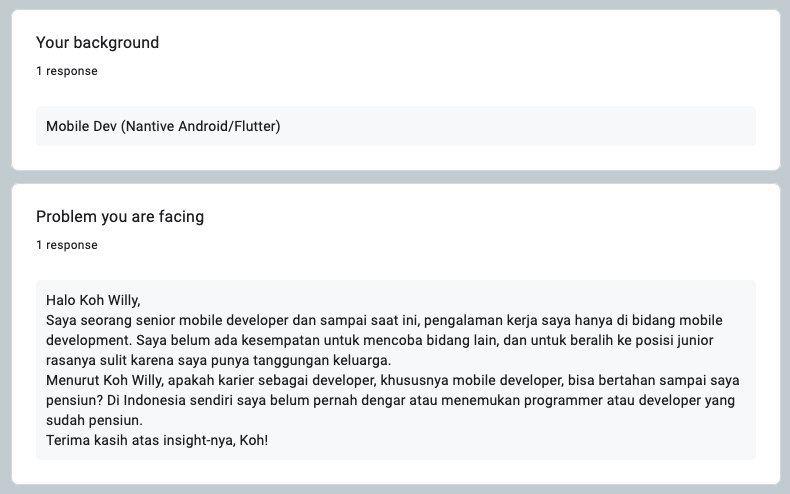Click the word "Flutter" in the answer
Screen dimensions: 790x494
[254, 127]
